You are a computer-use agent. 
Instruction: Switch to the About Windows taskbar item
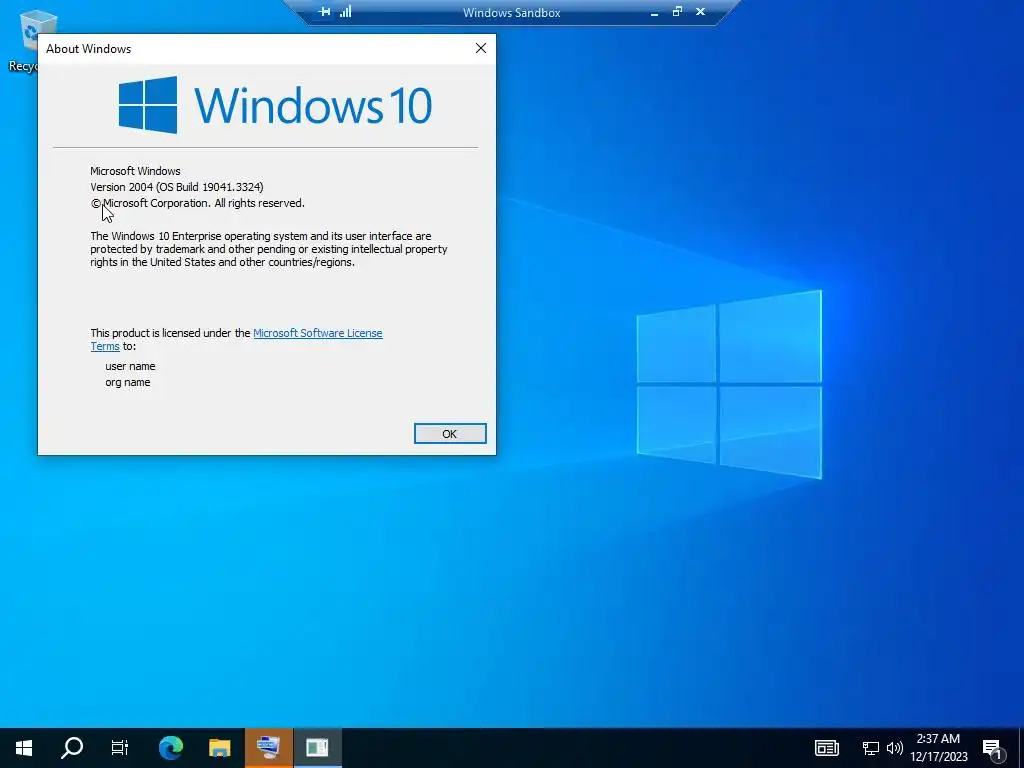[x=317, y=747]
